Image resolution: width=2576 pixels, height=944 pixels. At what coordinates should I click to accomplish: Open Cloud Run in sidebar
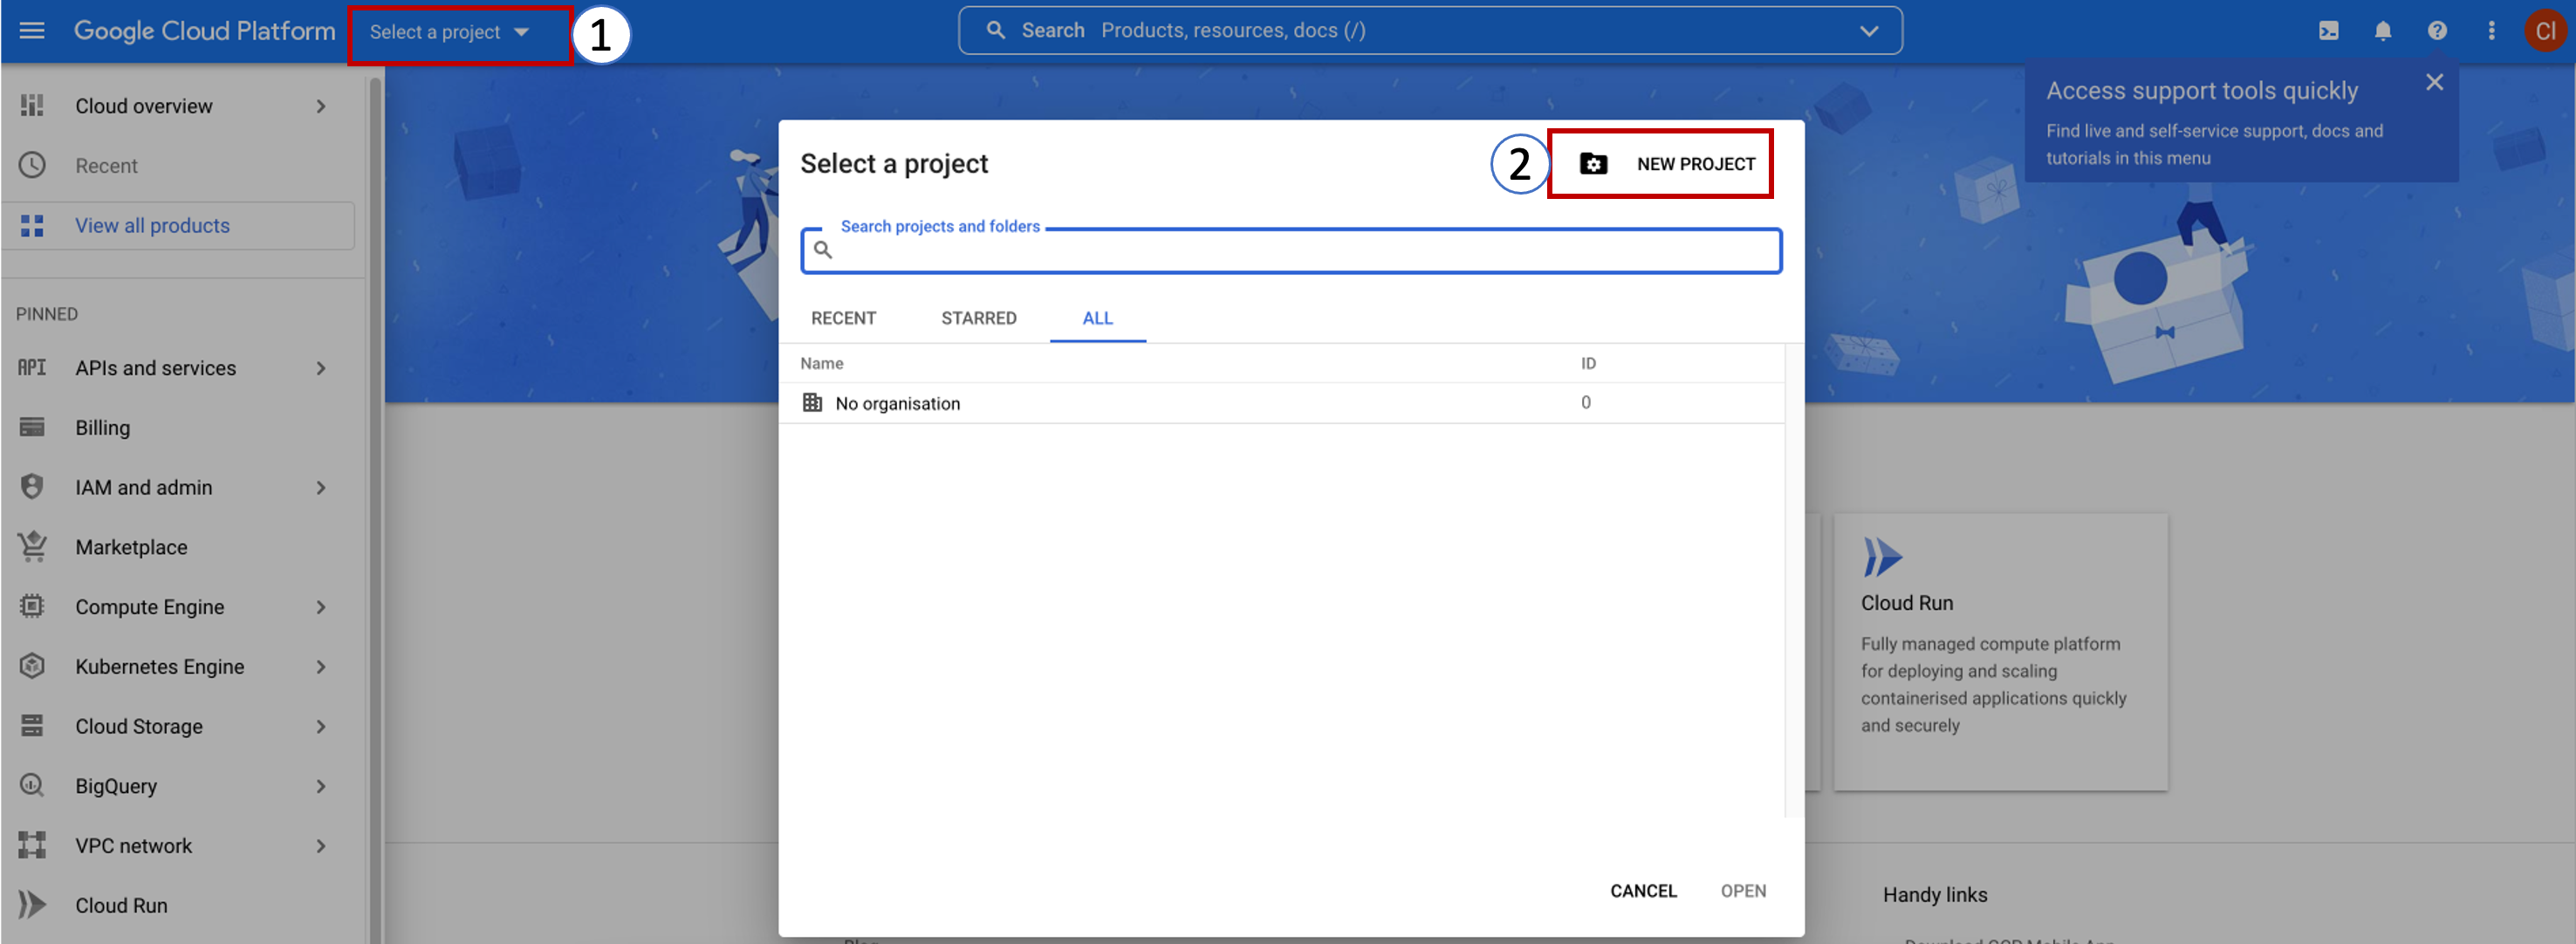pos(121,906)
